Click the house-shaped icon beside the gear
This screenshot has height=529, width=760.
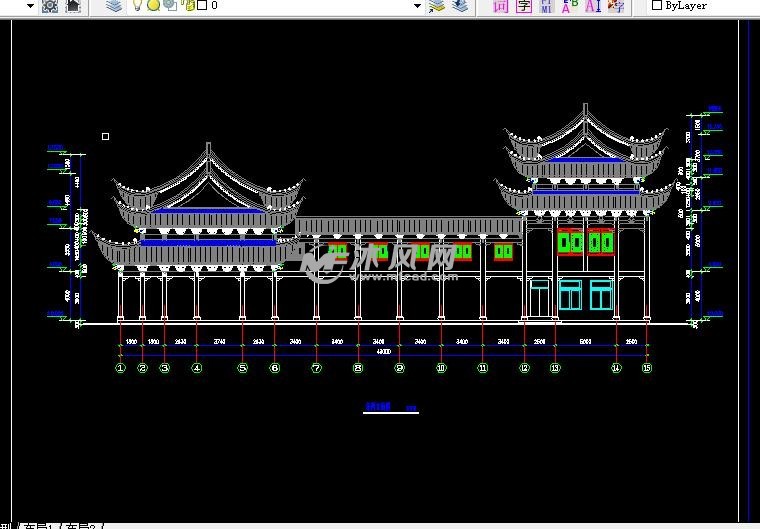click(72, 6)
